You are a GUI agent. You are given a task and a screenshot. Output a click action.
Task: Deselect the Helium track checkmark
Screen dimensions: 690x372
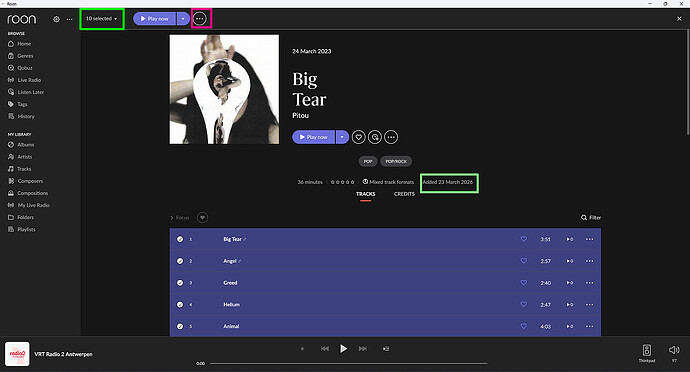[x=180, y=305]
